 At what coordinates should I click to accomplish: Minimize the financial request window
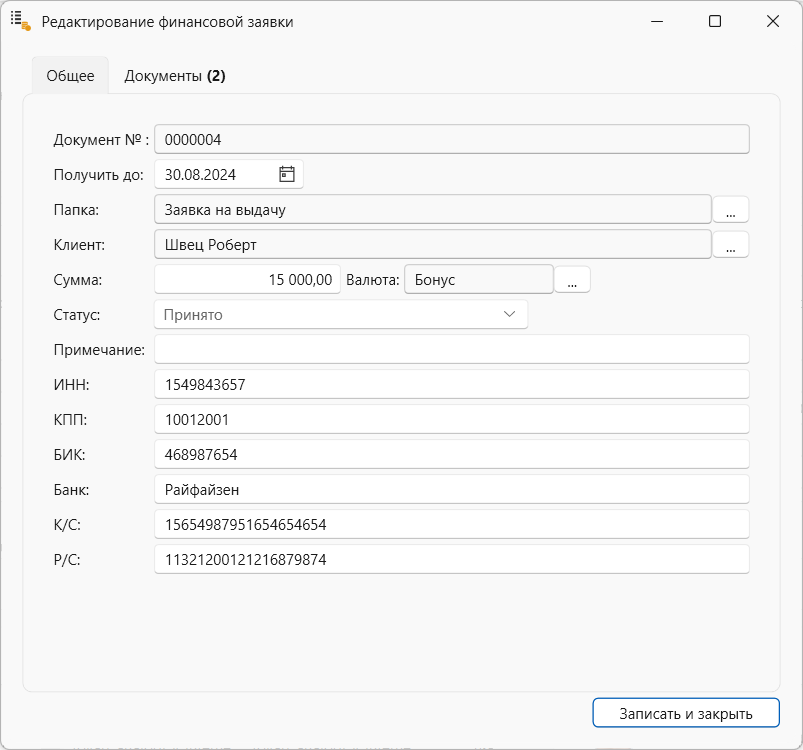657,21
